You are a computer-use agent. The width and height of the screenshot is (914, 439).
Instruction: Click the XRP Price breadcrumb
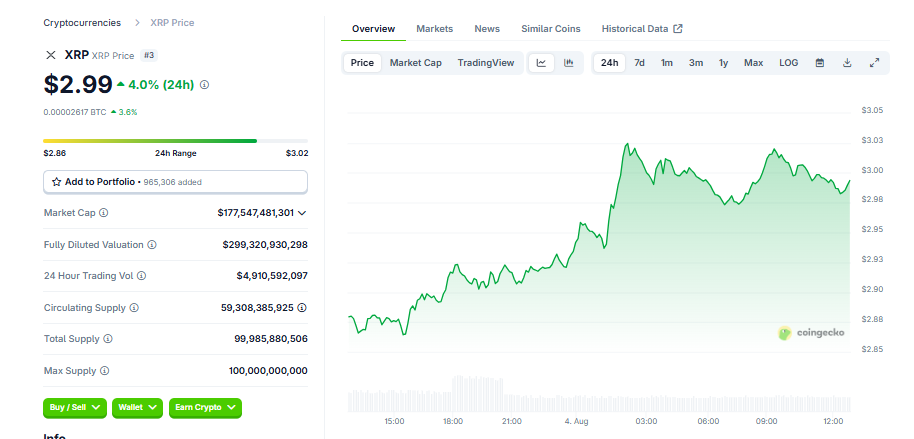point(172,23)
